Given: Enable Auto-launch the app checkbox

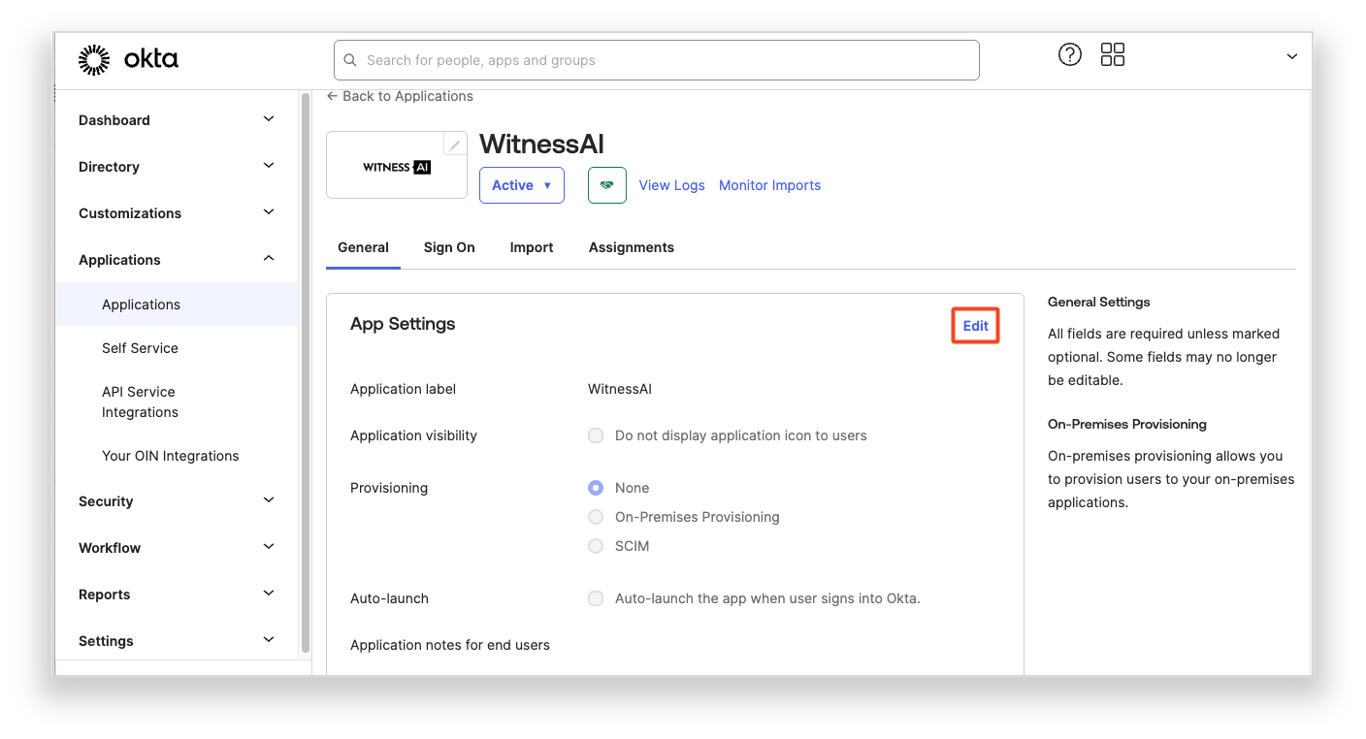Looking at the screenshot, I should pos(596,599).
